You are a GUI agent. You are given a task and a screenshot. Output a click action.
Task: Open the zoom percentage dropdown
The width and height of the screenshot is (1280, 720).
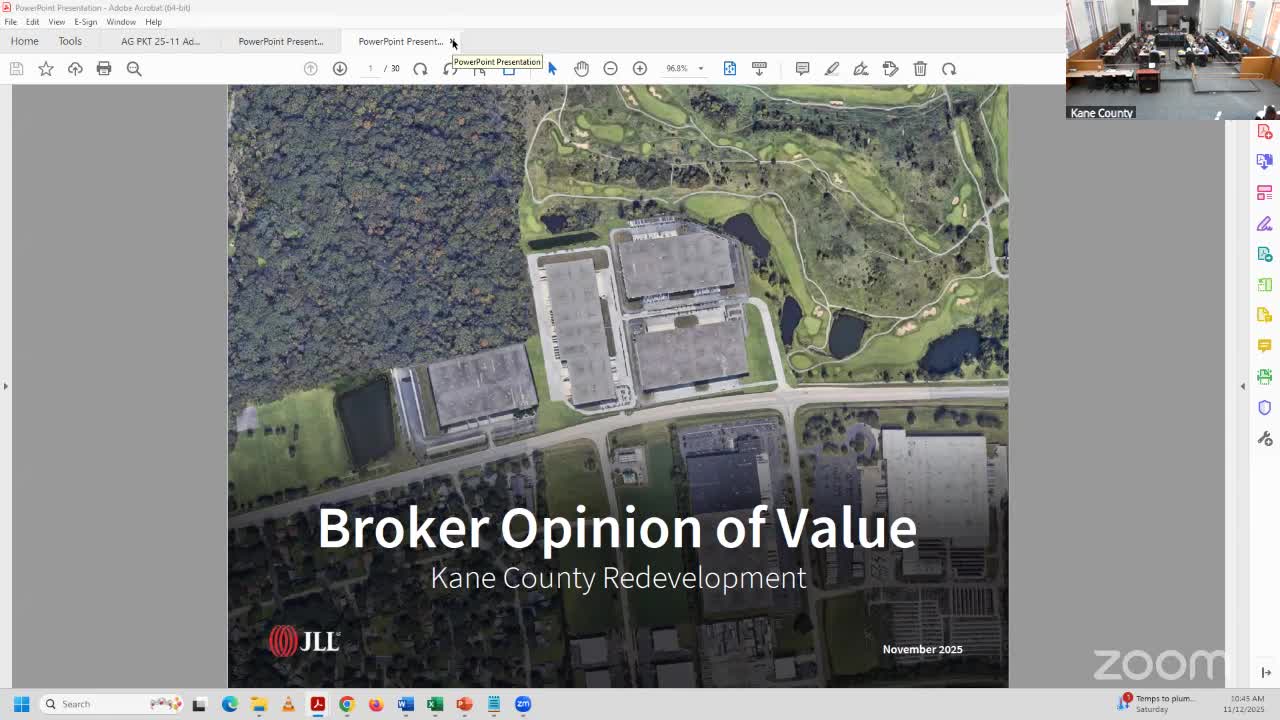tap(700, 68)
